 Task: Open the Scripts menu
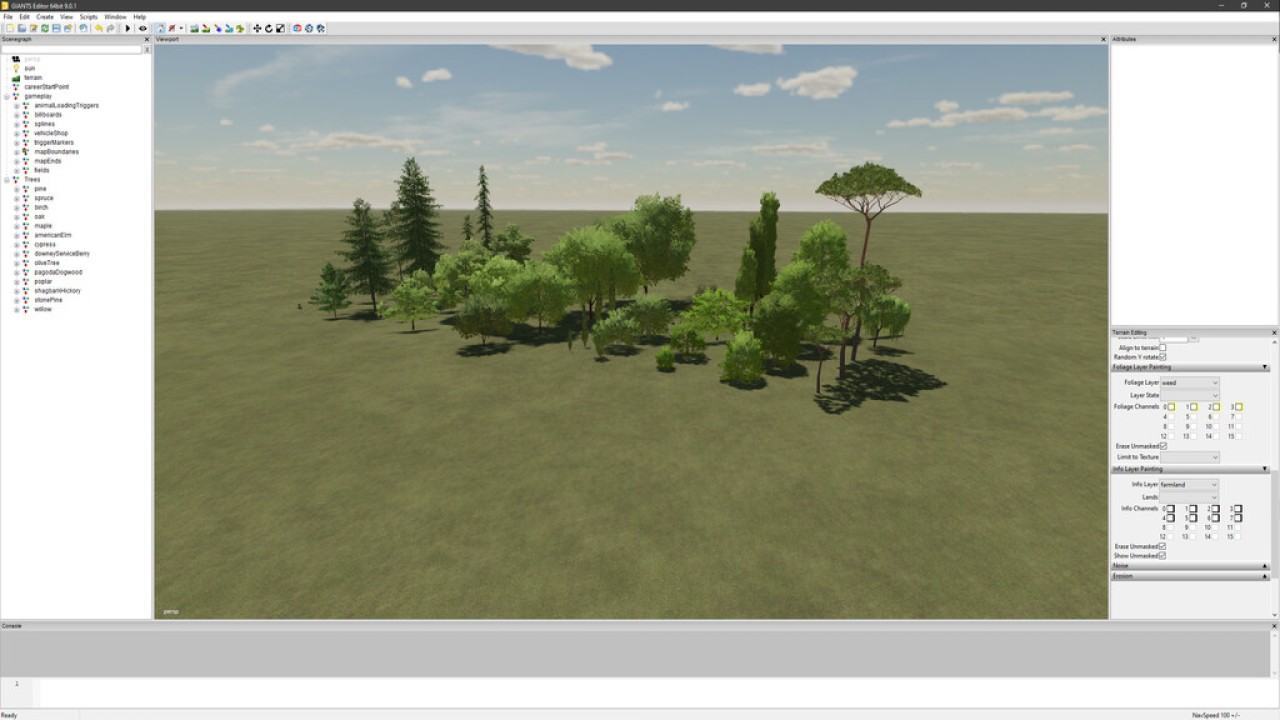click(x=88, y=16)
